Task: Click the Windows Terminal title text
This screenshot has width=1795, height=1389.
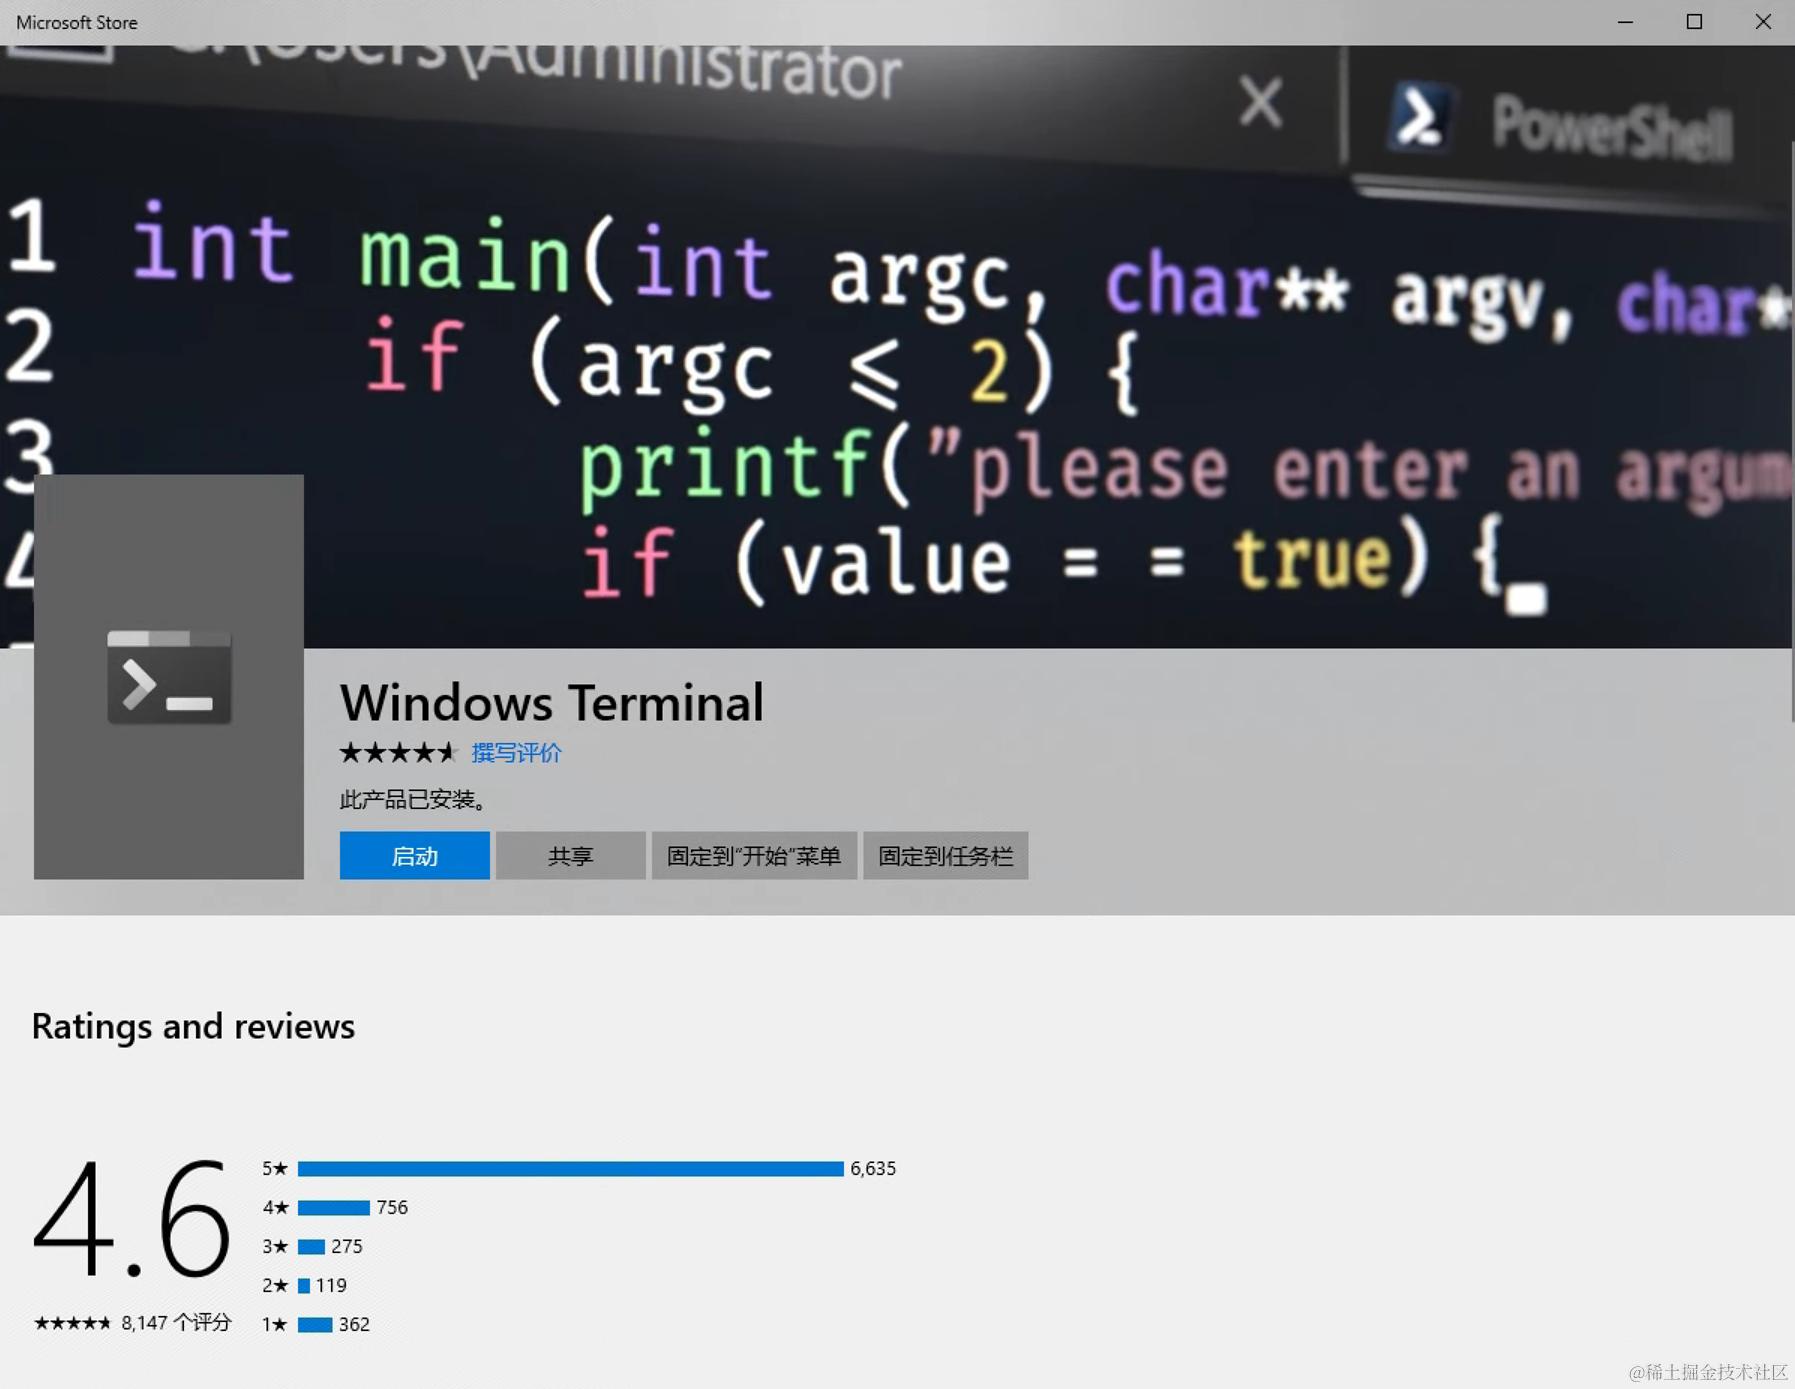Action: tap(551, 702)
